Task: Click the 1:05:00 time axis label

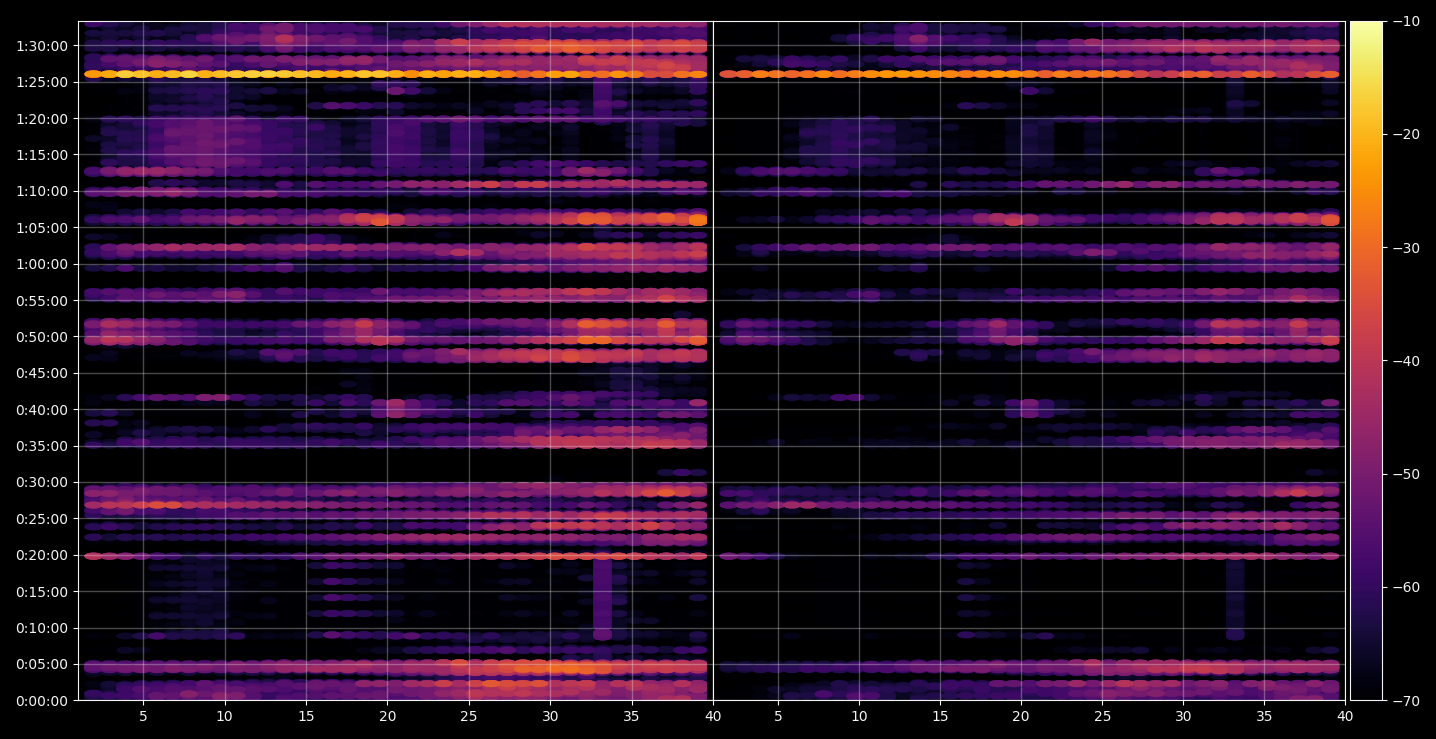Action: (x=42, y=227)
